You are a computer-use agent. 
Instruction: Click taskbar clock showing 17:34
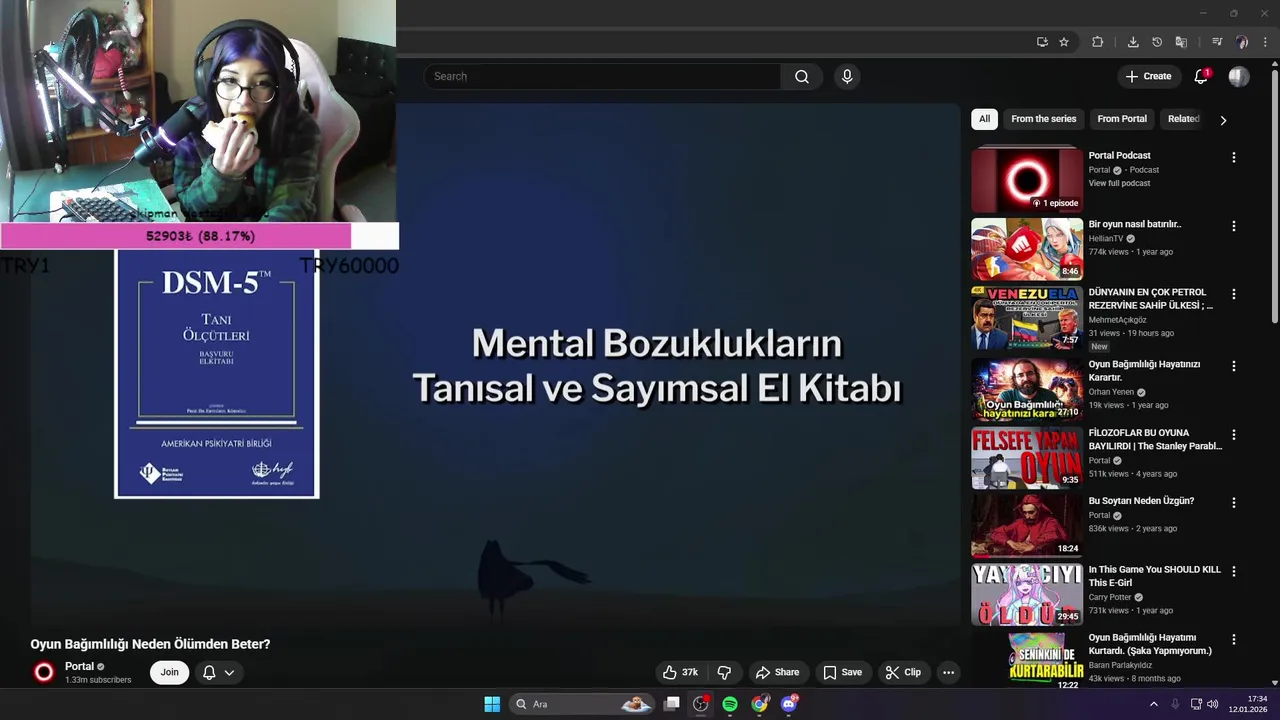[1249, 704]
